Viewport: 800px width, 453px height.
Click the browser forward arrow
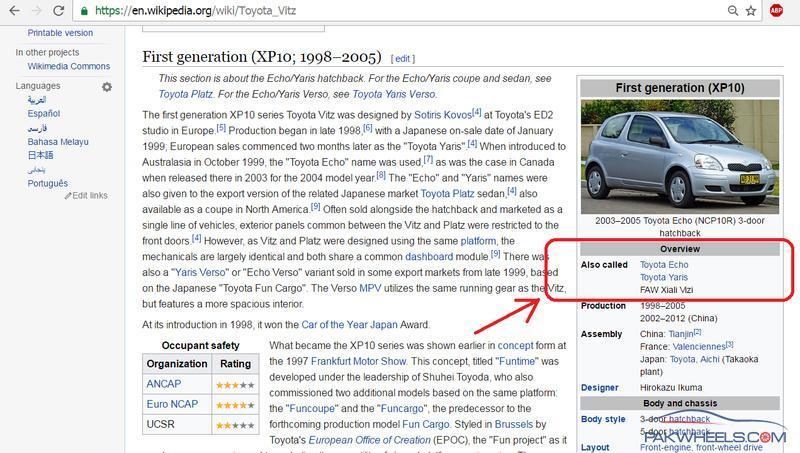(37, 10)
